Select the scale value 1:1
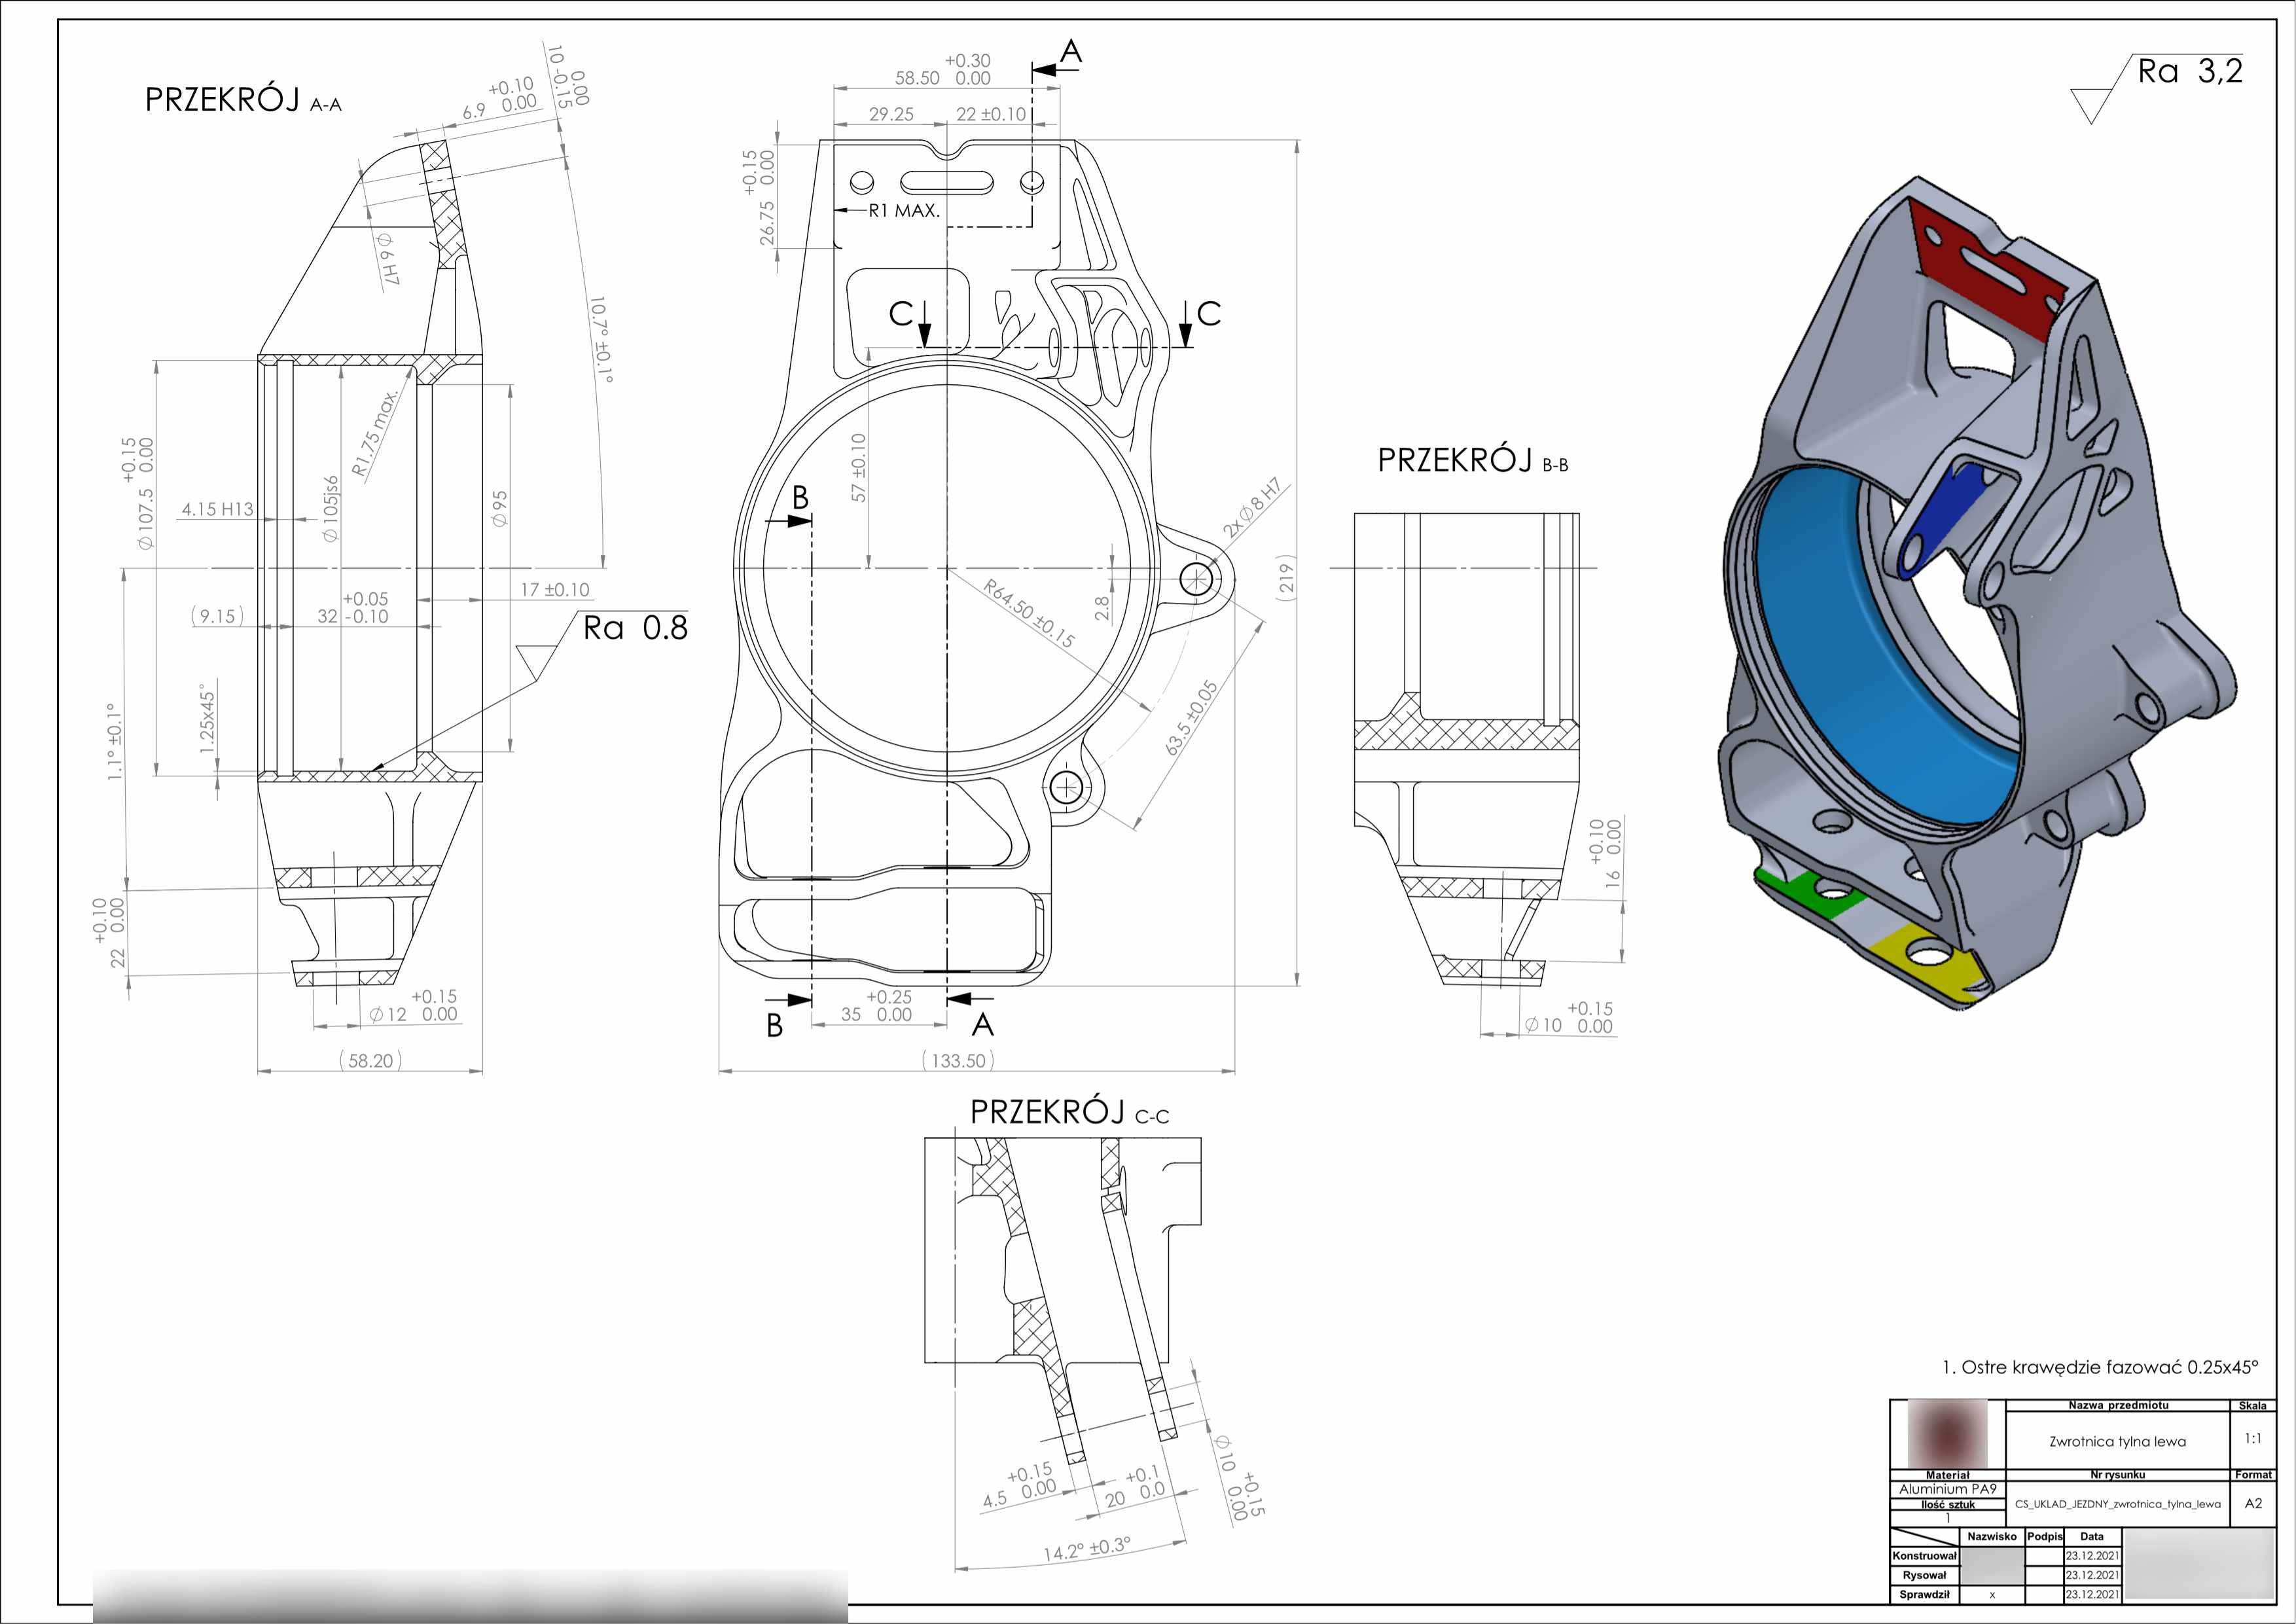This screenshot has width=2296, height=1624. (2253, 1438)
